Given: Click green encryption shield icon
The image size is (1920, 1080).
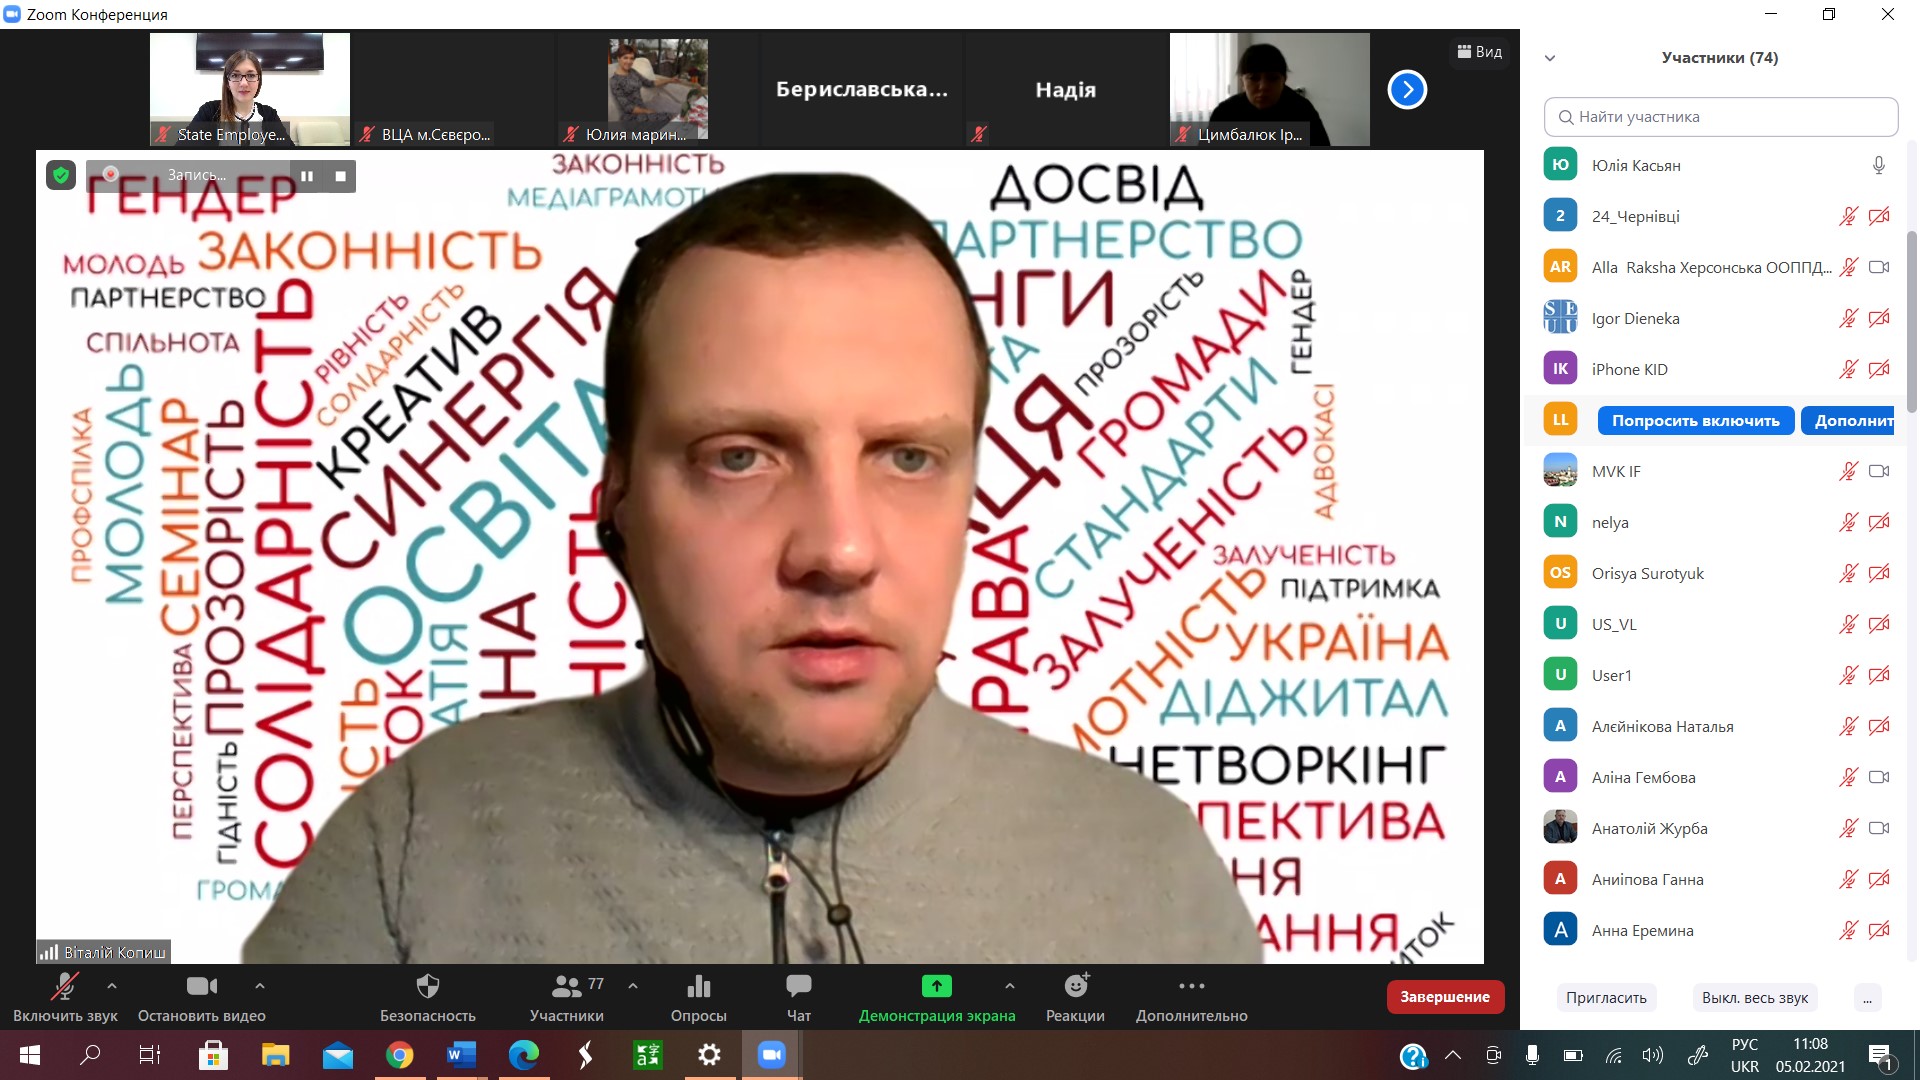Looking at the screenshot, I should point(61,176).
